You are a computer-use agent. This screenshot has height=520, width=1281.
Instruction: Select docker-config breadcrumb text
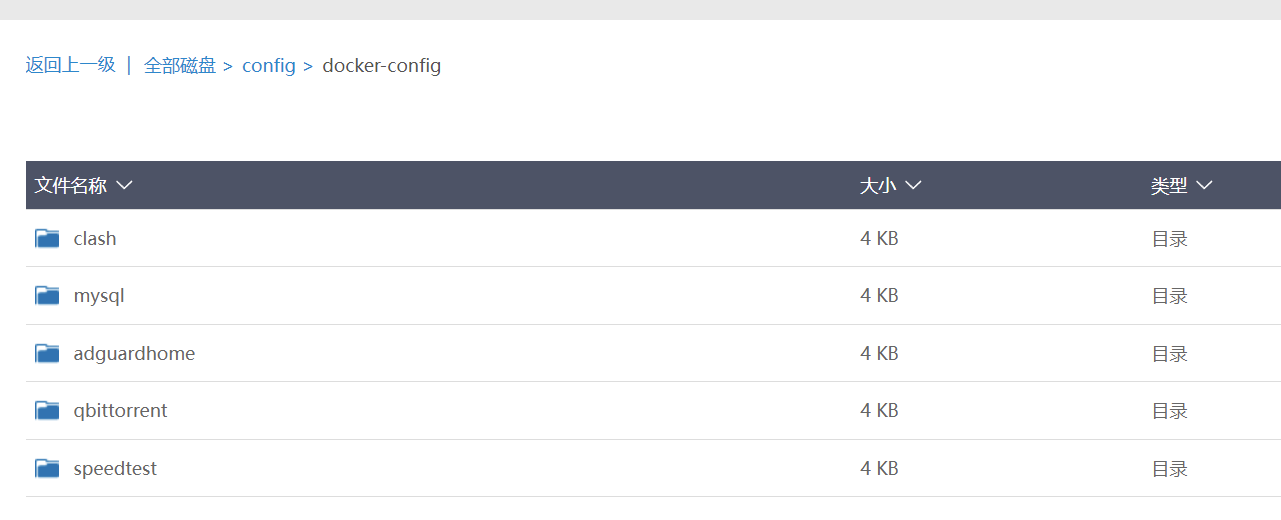point(381,66)
